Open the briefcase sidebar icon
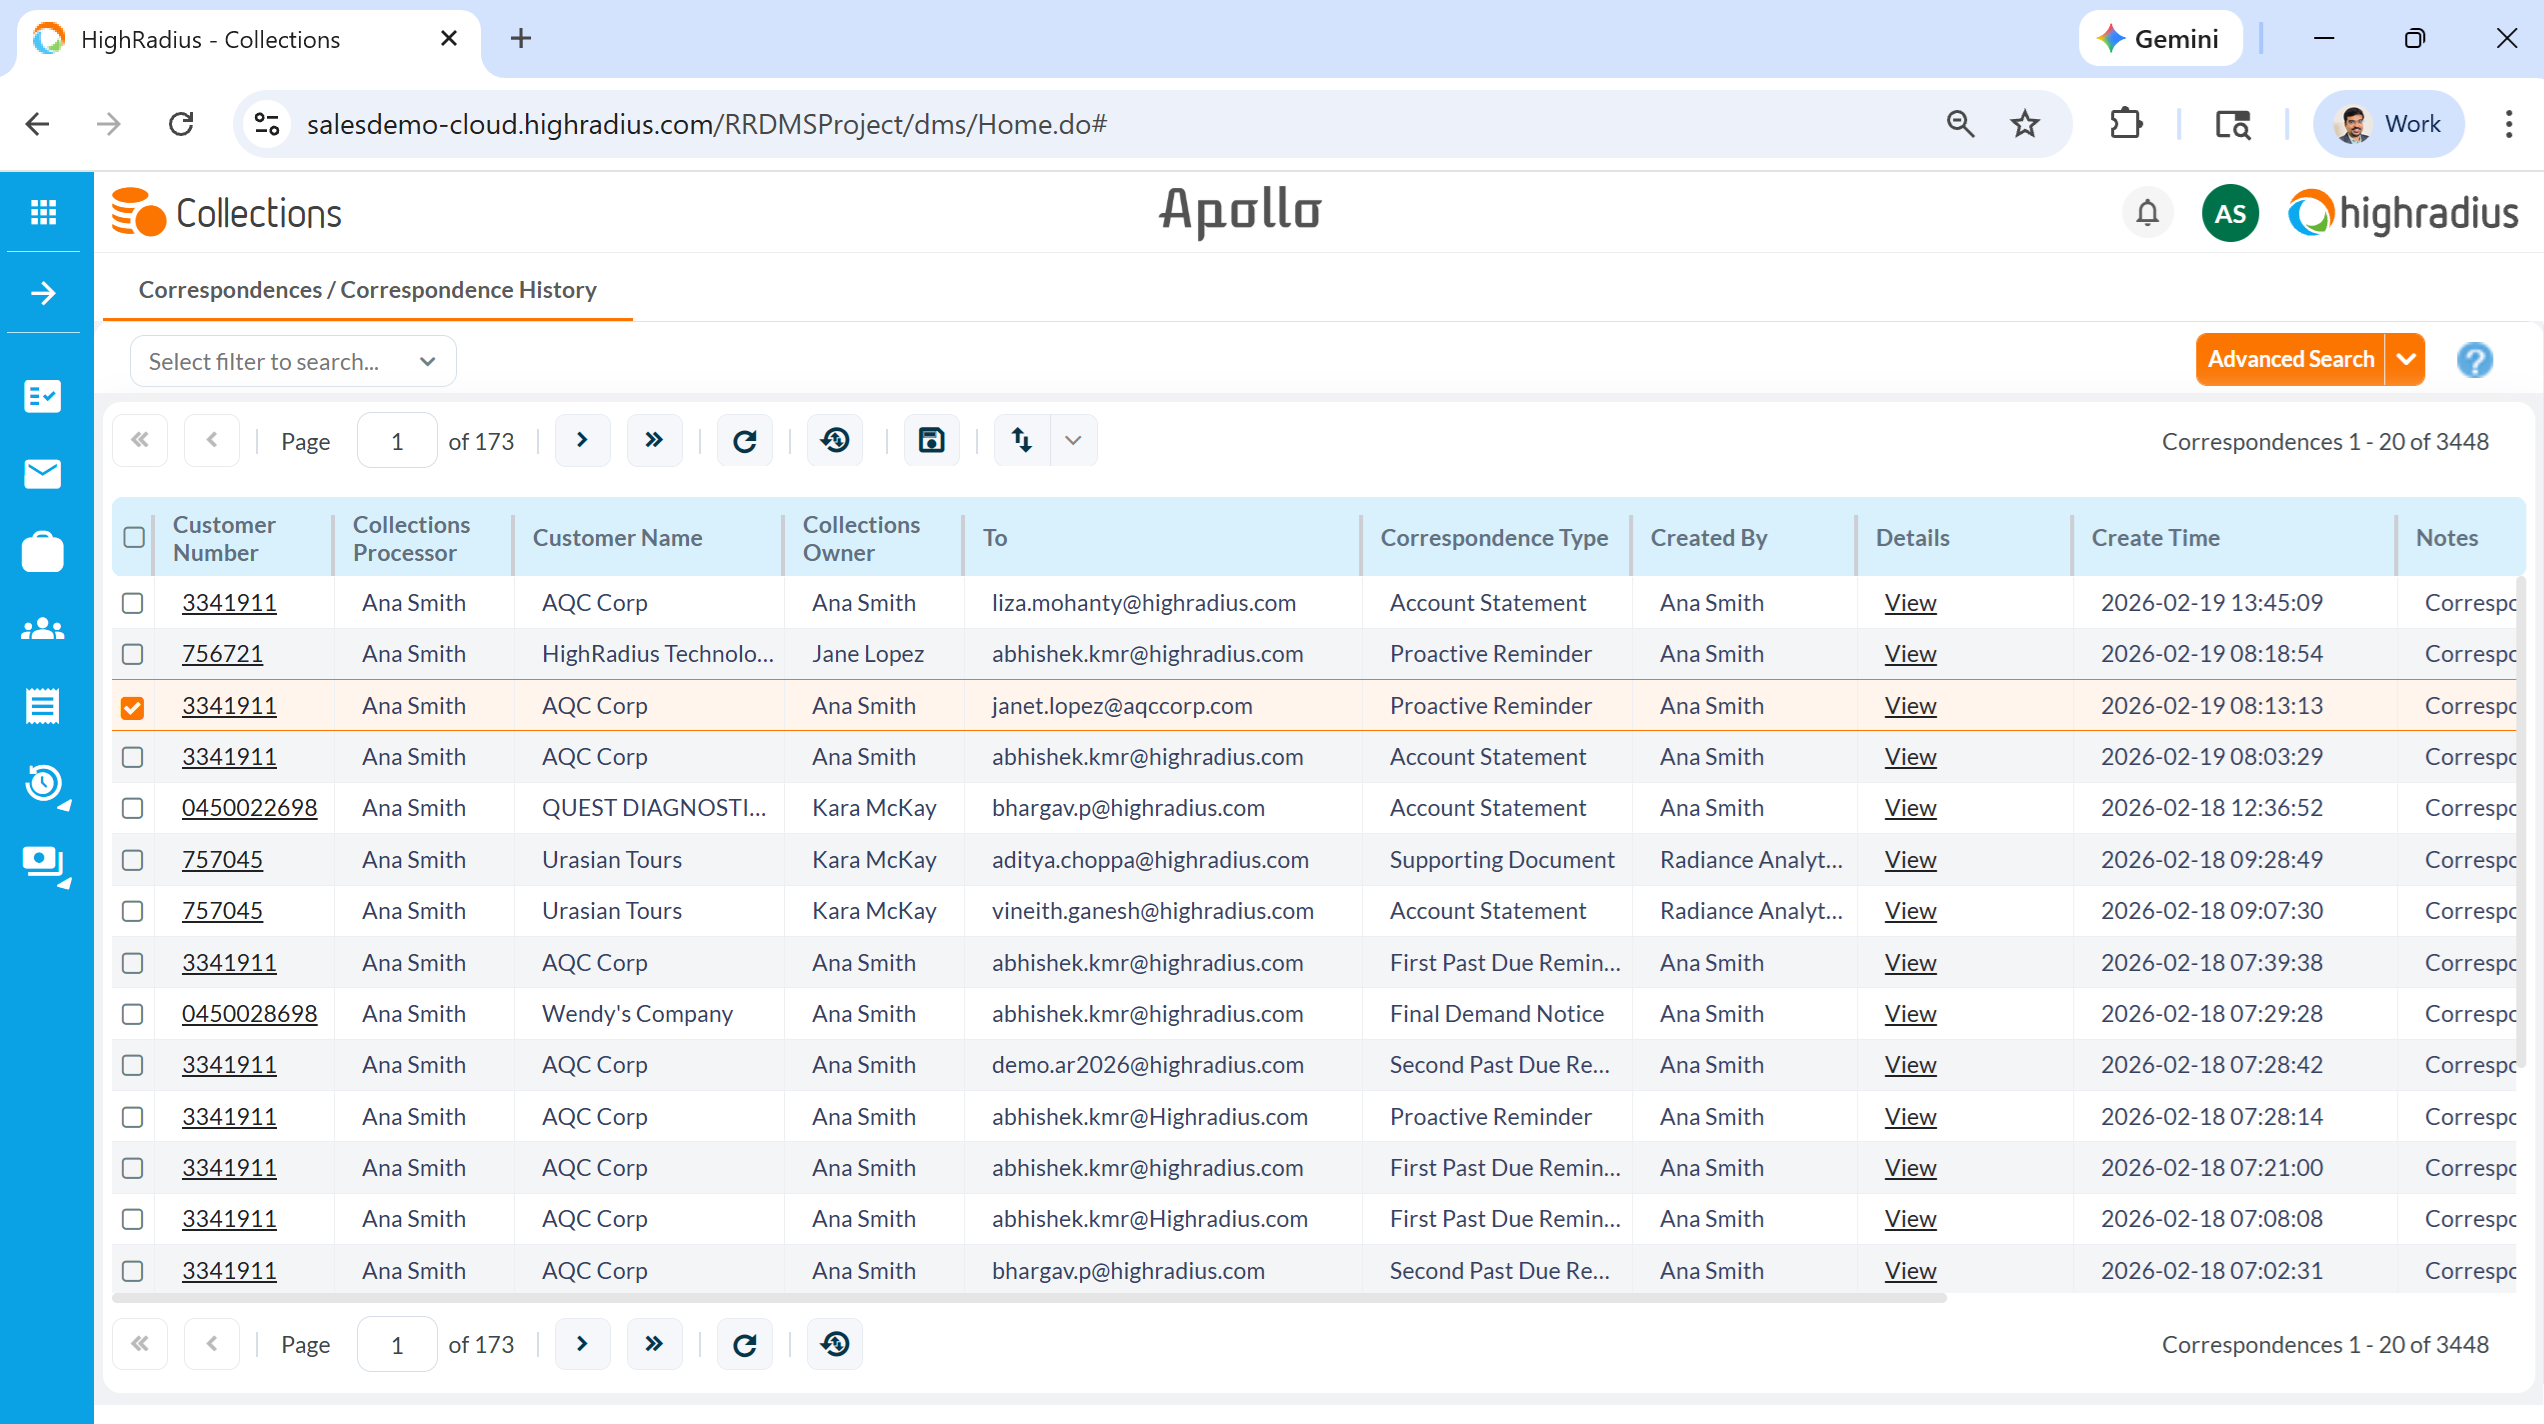This screenshot has width=2544, height=1424. [43, 552]
